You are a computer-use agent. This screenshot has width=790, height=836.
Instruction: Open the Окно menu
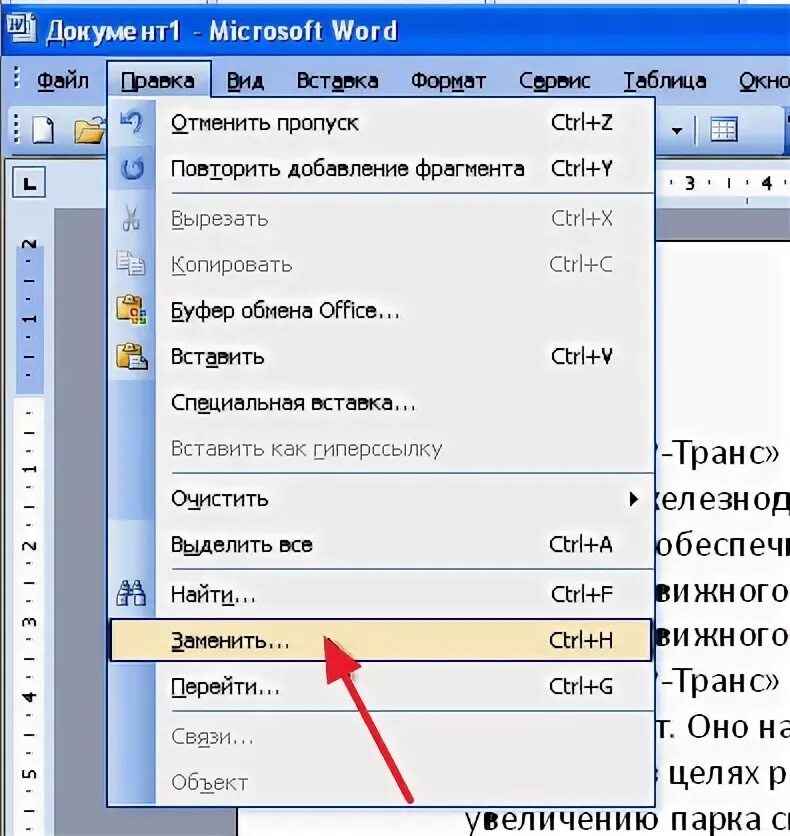coord(764,81)
